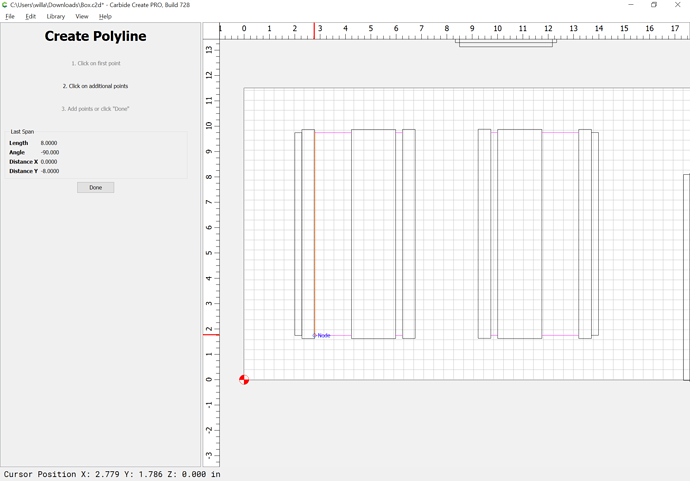Viewport: 690px width, 481px height.
Task: Click the Carbide Create app icon in title bar
Action: pos(5,5)
